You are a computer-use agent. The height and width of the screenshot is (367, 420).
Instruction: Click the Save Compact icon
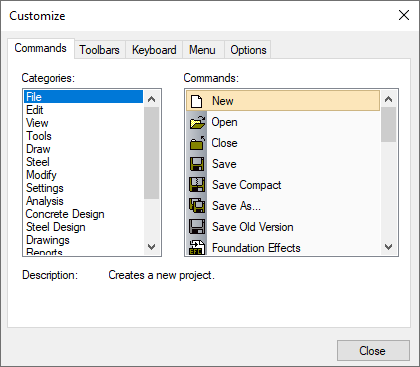pos(197,185)
